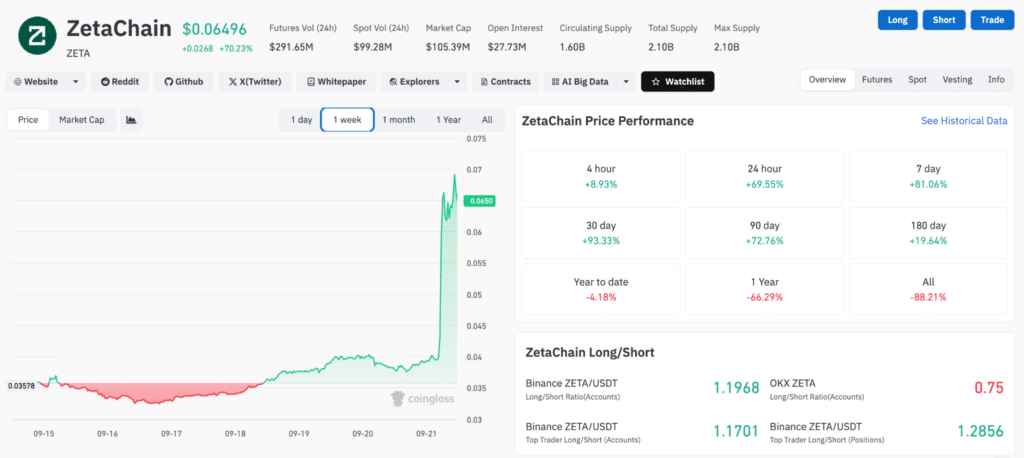1024x458 pixels.
Task: Click the 1 Year performance card
Action: coord(765,289)
